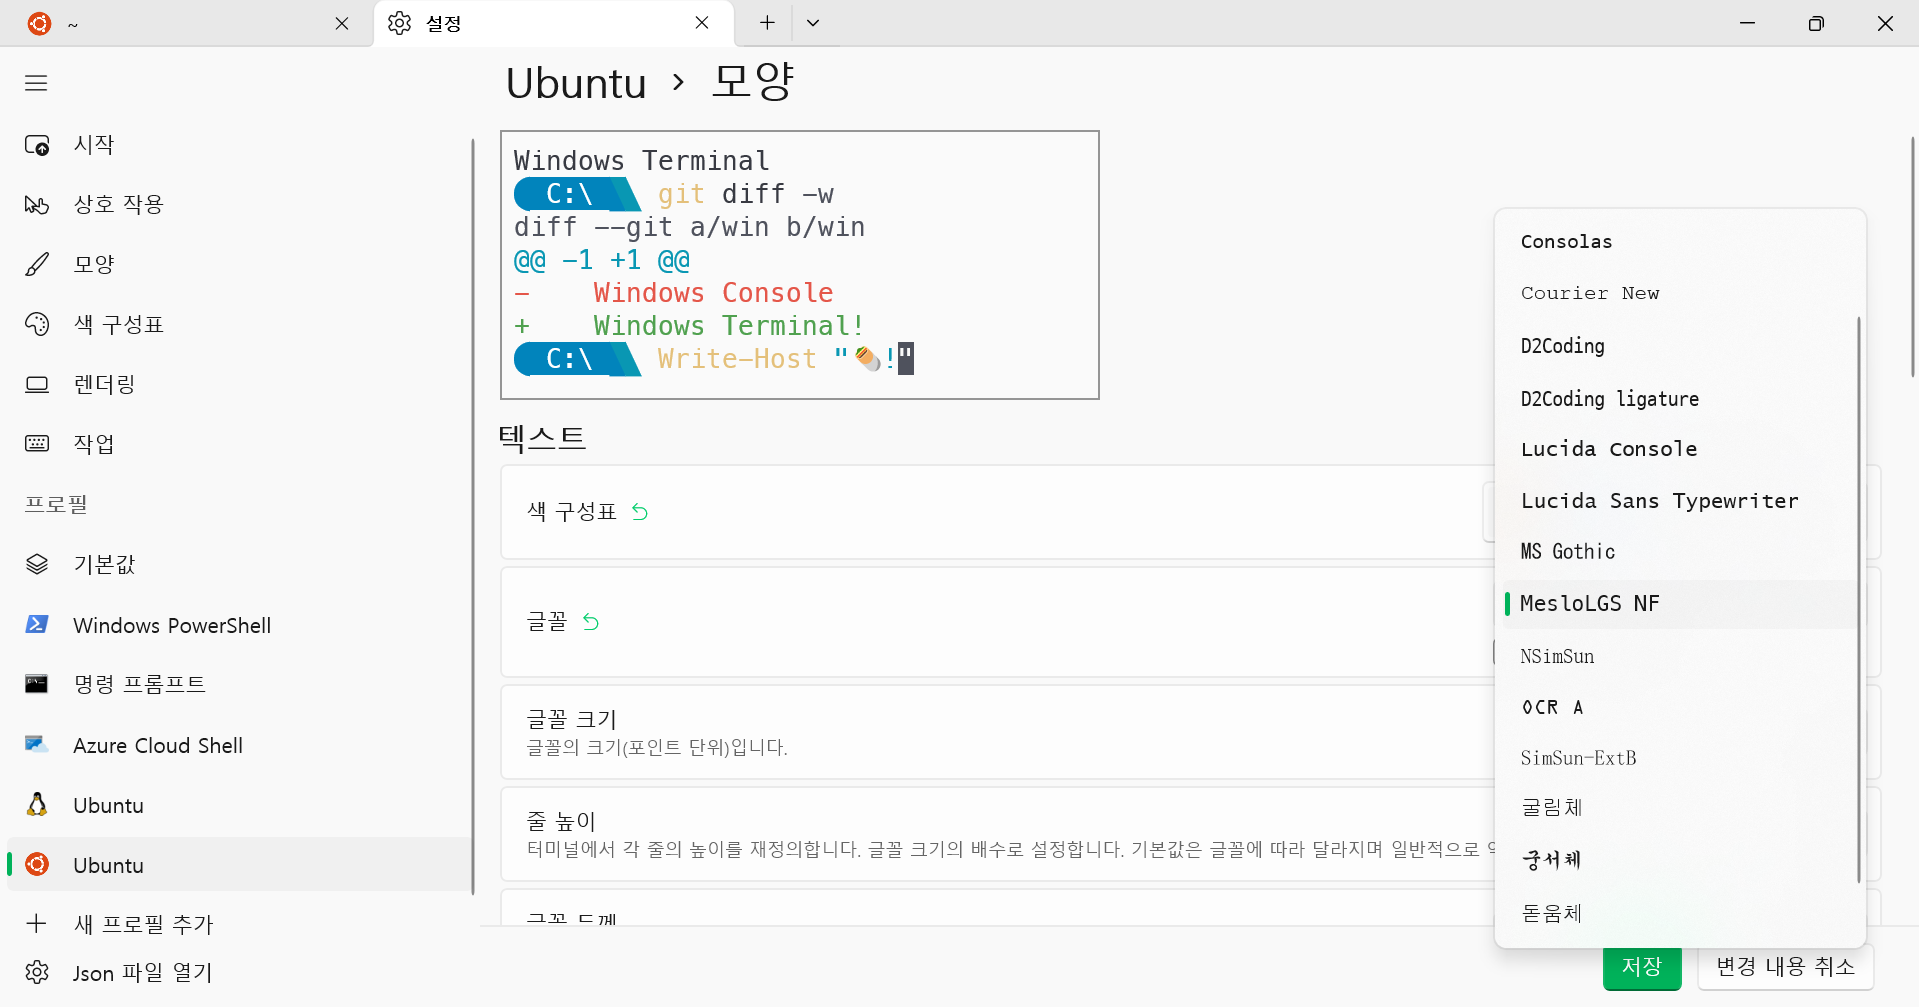Click the 시작 startup icon in sidebar
This screenshot has width=1919, height=1007.
point(37,145)
